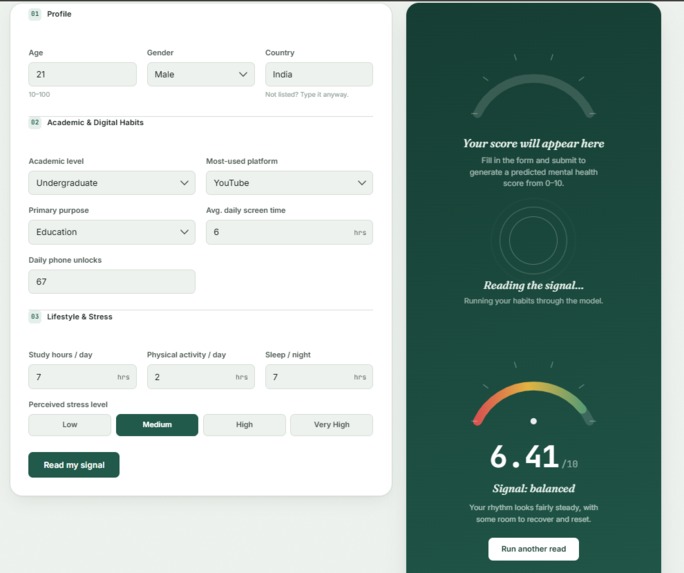Expand the Academic level dropdown
The height and width of the screenshot is (573, 684).
click(112, 183)
